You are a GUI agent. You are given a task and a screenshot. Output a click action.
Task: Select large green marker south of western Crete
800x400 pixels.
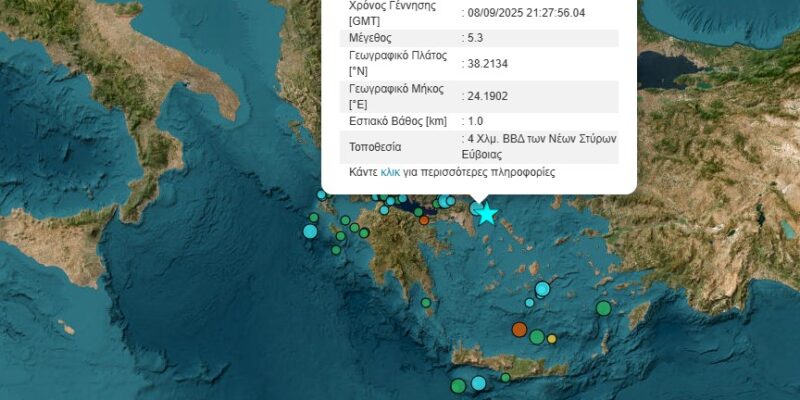pyautogui.click(x=458, y=385)
